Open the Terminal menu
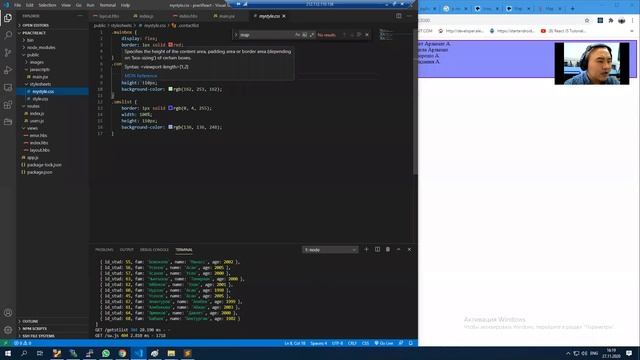This screenshot has width=640, height=360. point(108,5)
